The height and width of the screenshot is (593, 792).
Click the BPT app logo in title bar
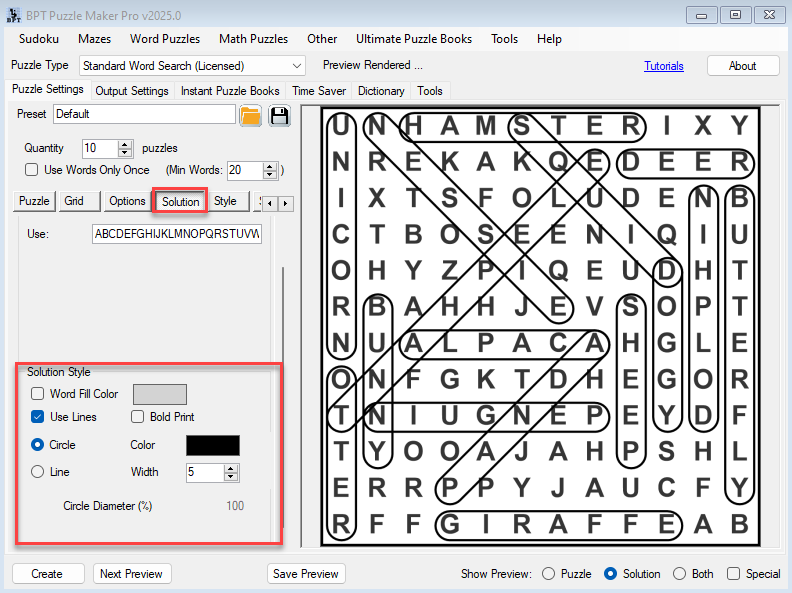point(12,14)
